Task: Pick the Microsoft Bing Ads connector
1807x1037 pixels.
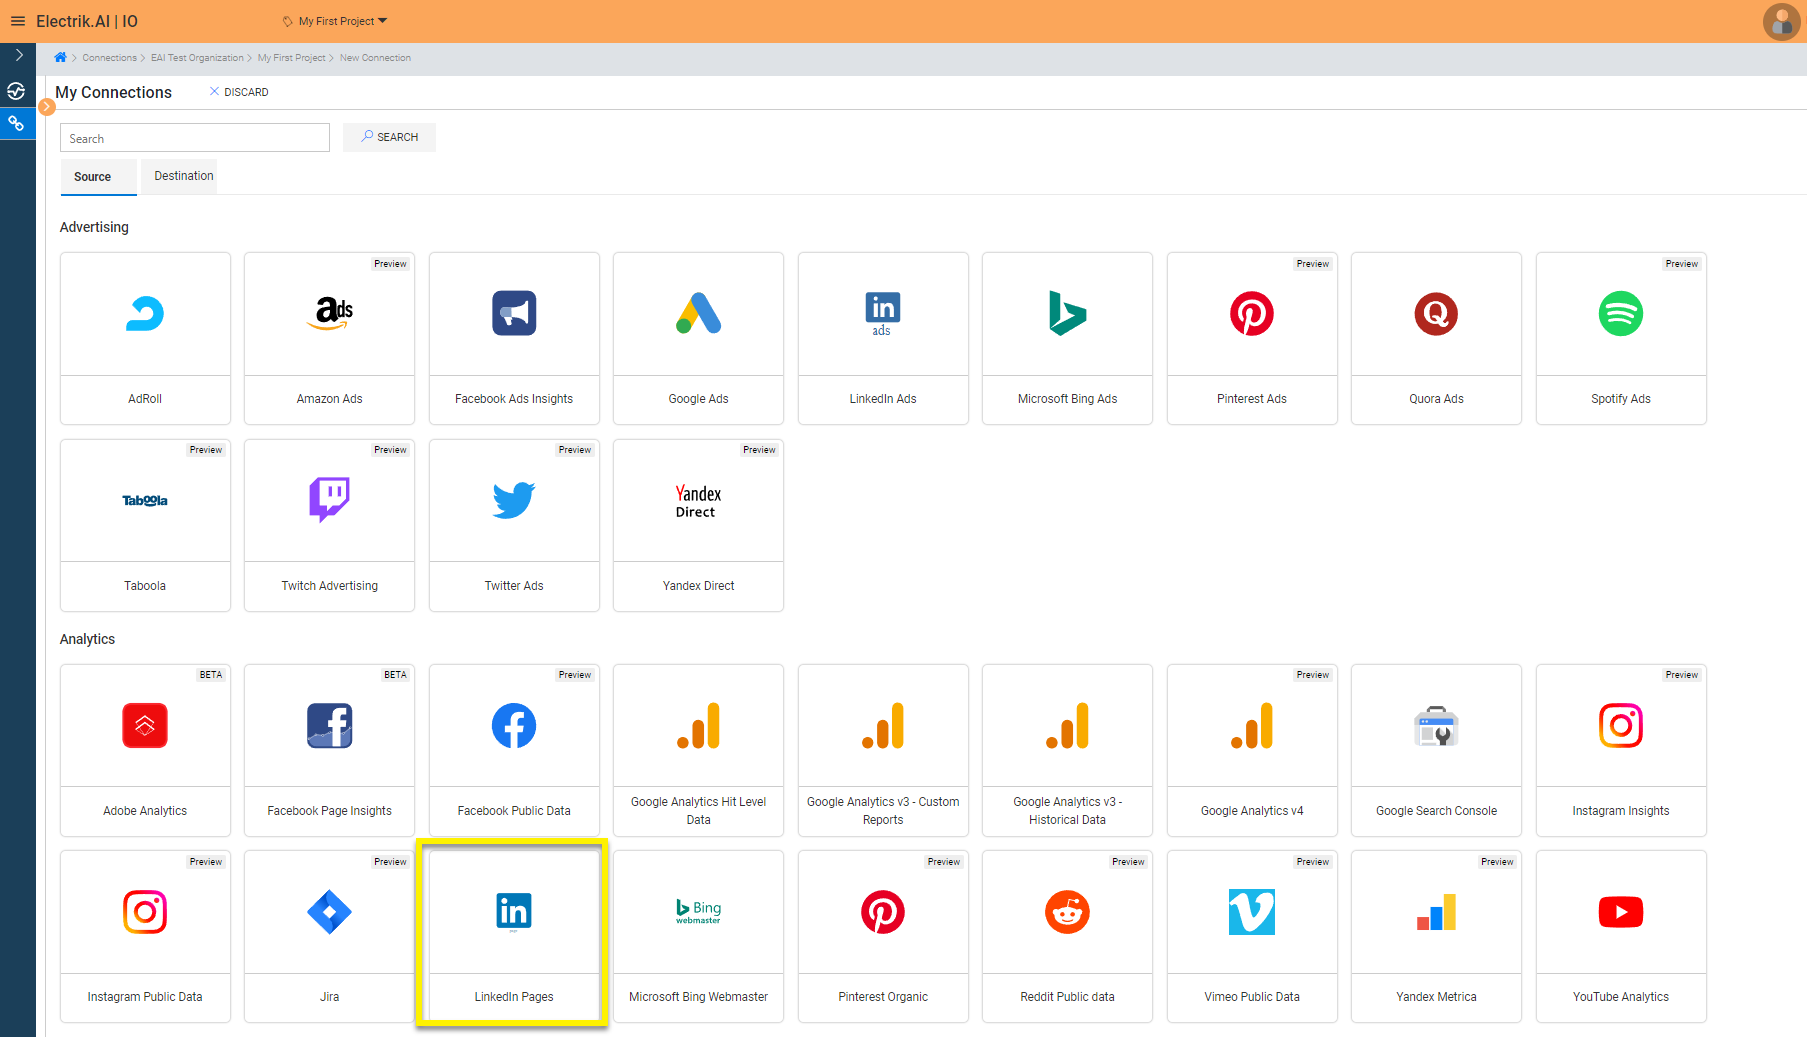Action: pyautogui.click(x=1067, y=338)
